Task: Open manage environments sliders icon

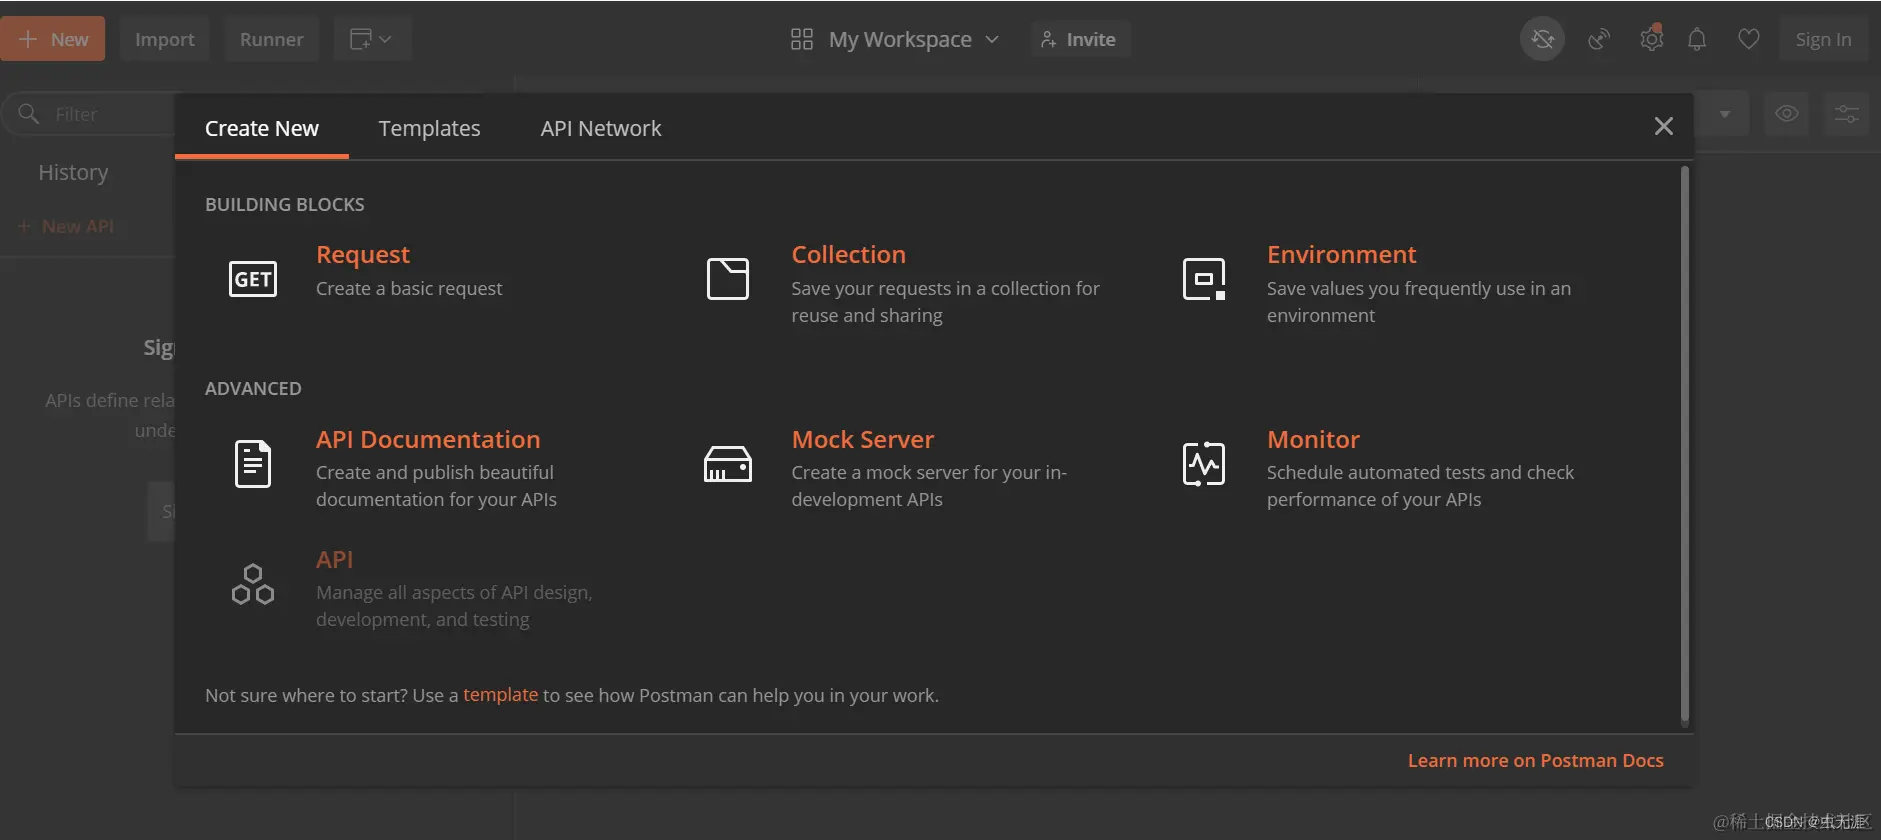Action: pos(1847,113)
